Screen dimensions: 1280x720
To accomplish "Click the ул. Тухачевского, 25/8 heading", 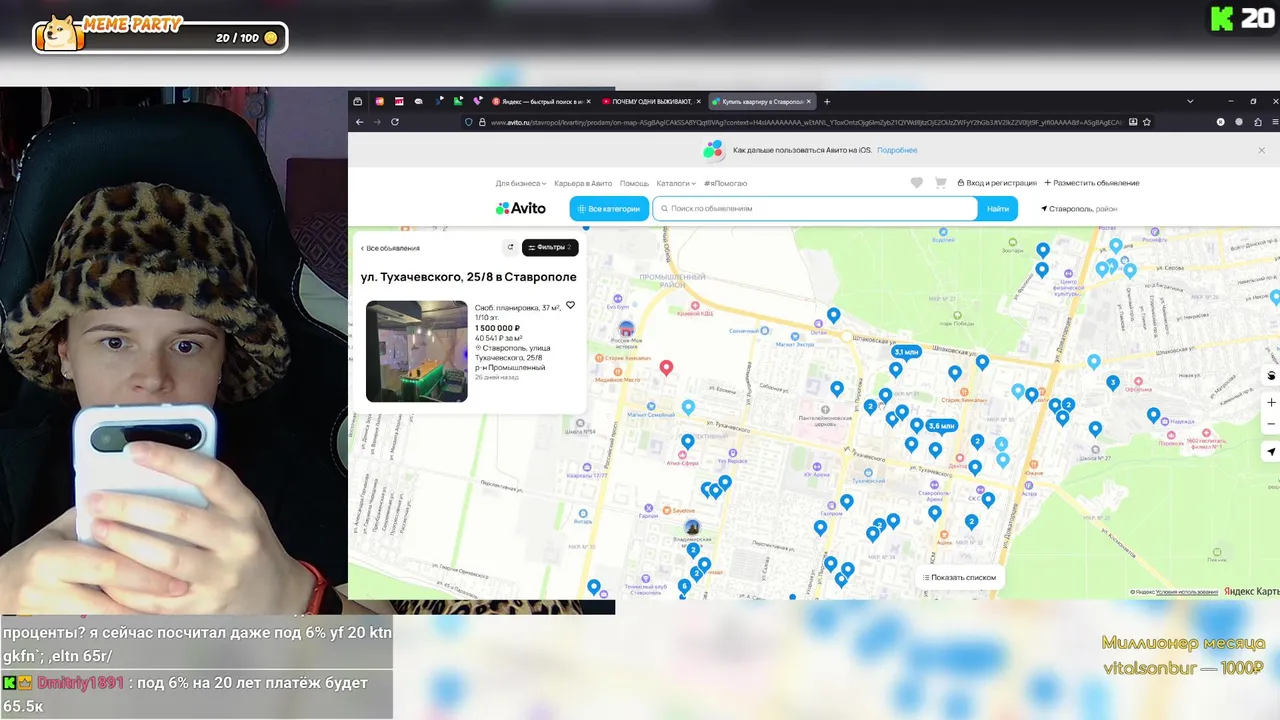I will click(469, 277).
